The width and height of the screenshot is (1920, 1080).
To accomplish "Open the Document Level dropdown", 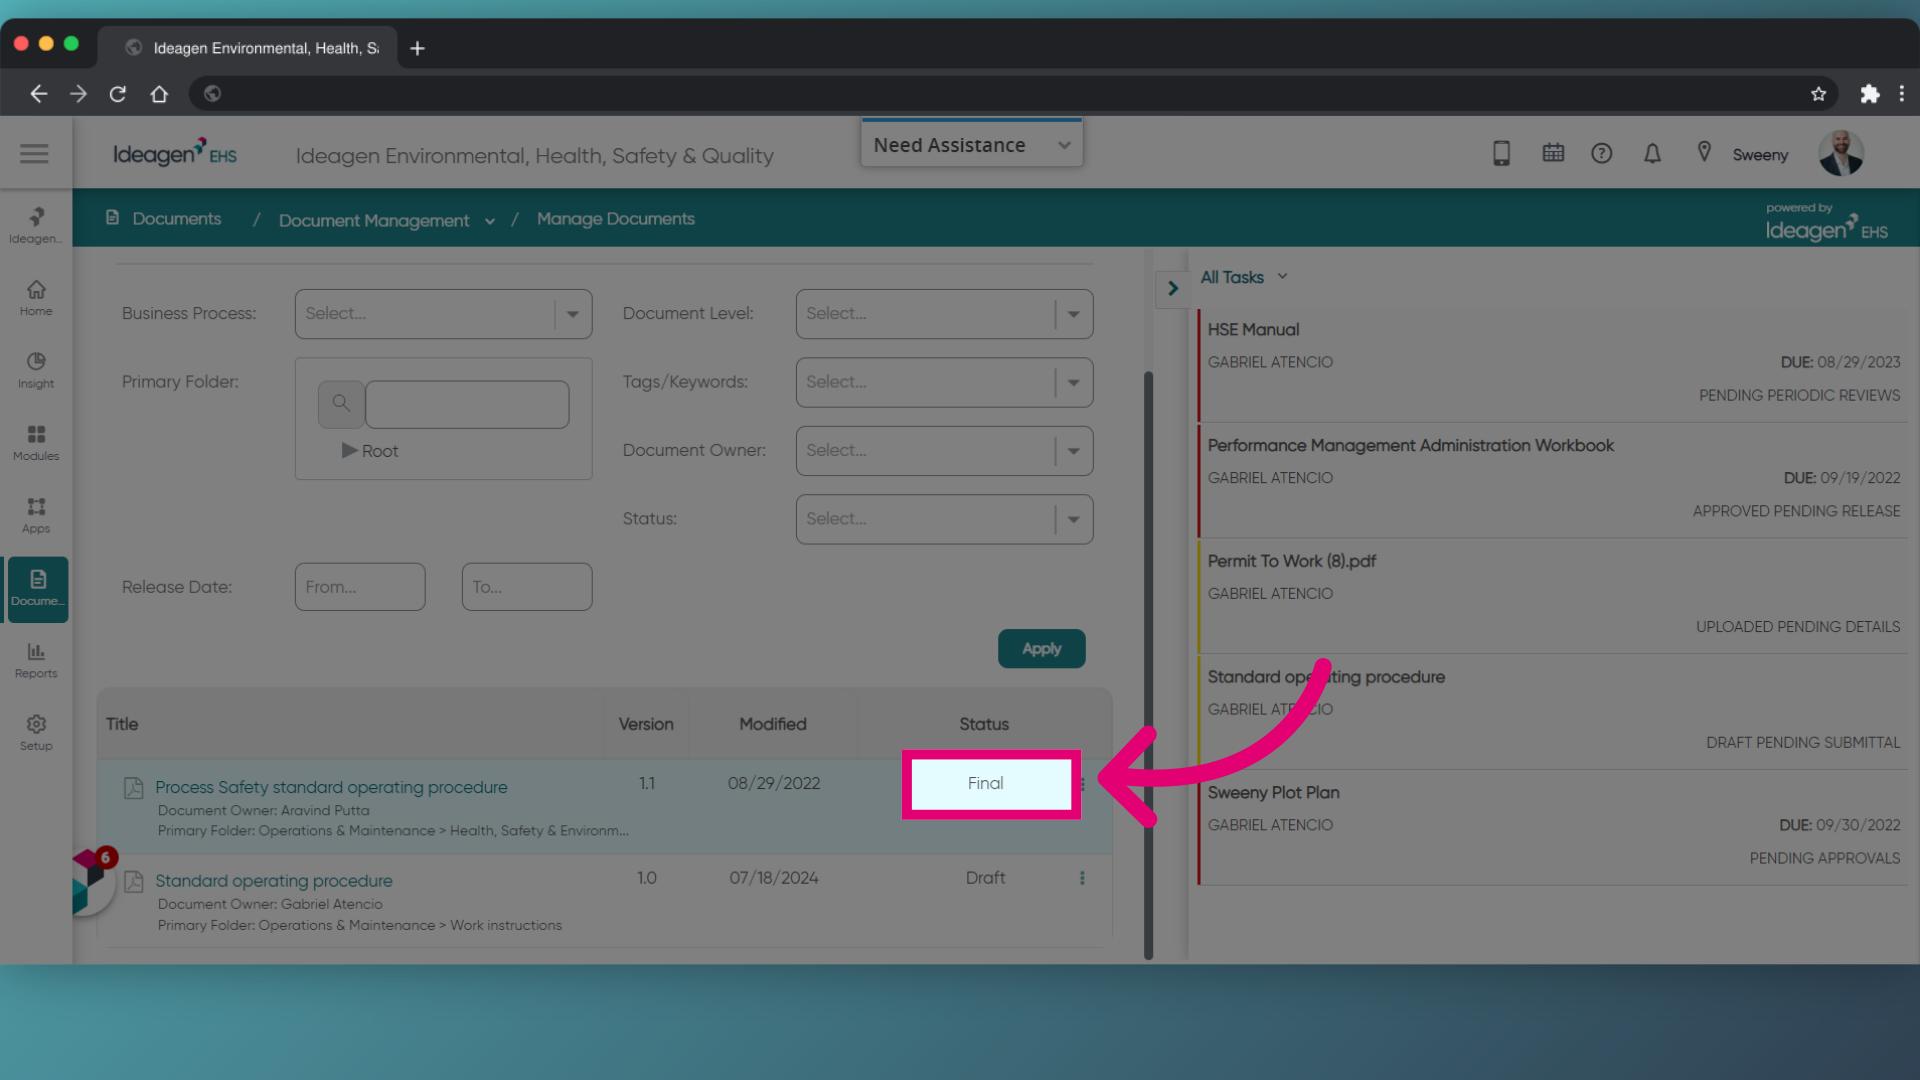I will (x=944, y=314).
